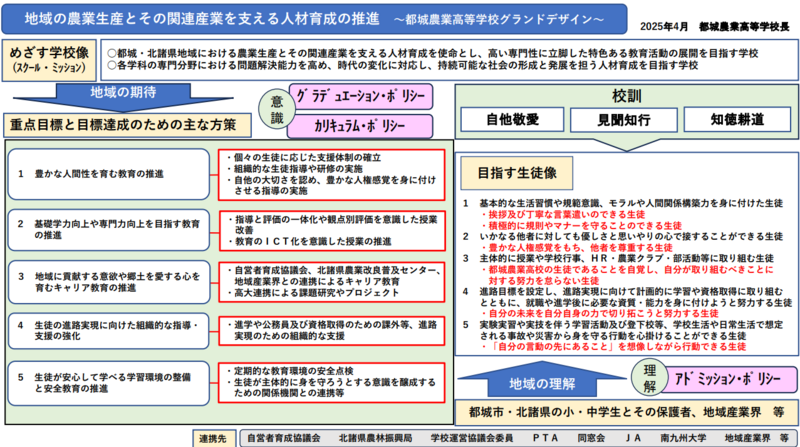Image resolution: width=800 pixels, height=447 pixels.
Task: Click the 意識 arrow shape
Action: pyautogui.click(x=276, y=109)
